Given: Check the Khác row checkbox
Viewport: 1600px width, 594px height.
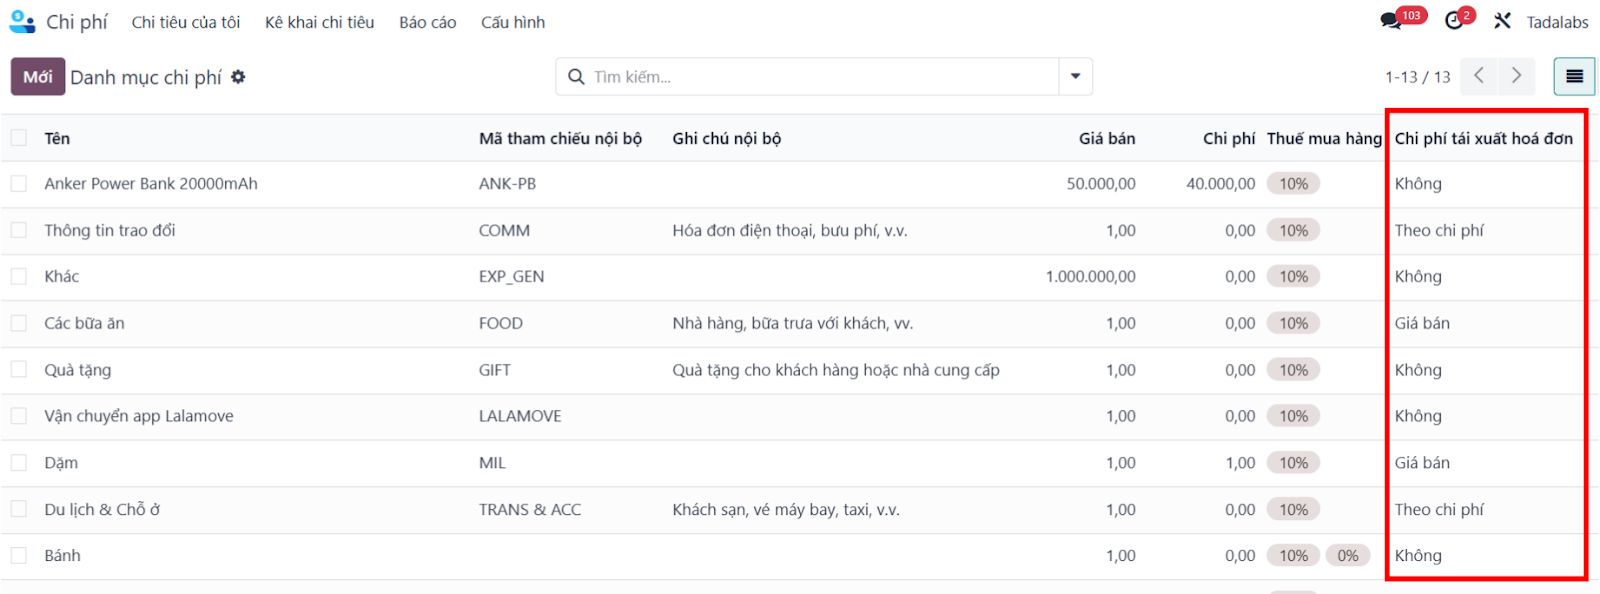Looking at the screenshot, I should click(x=19, y=276).
